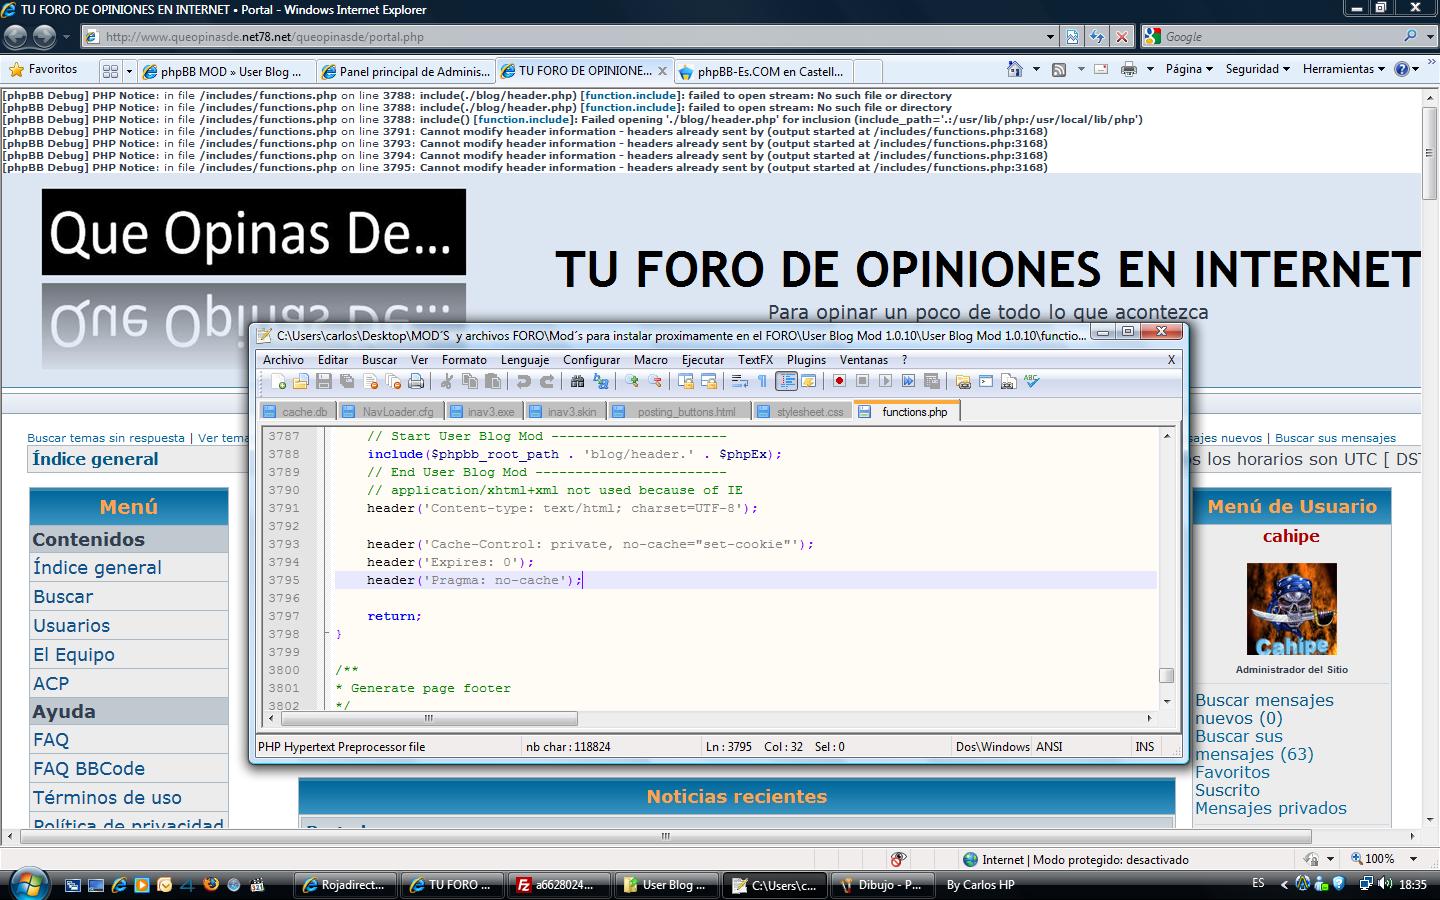1440x900 pixels.
Task: Toggle indent guide button in toolbar
Action: [786, 381]
